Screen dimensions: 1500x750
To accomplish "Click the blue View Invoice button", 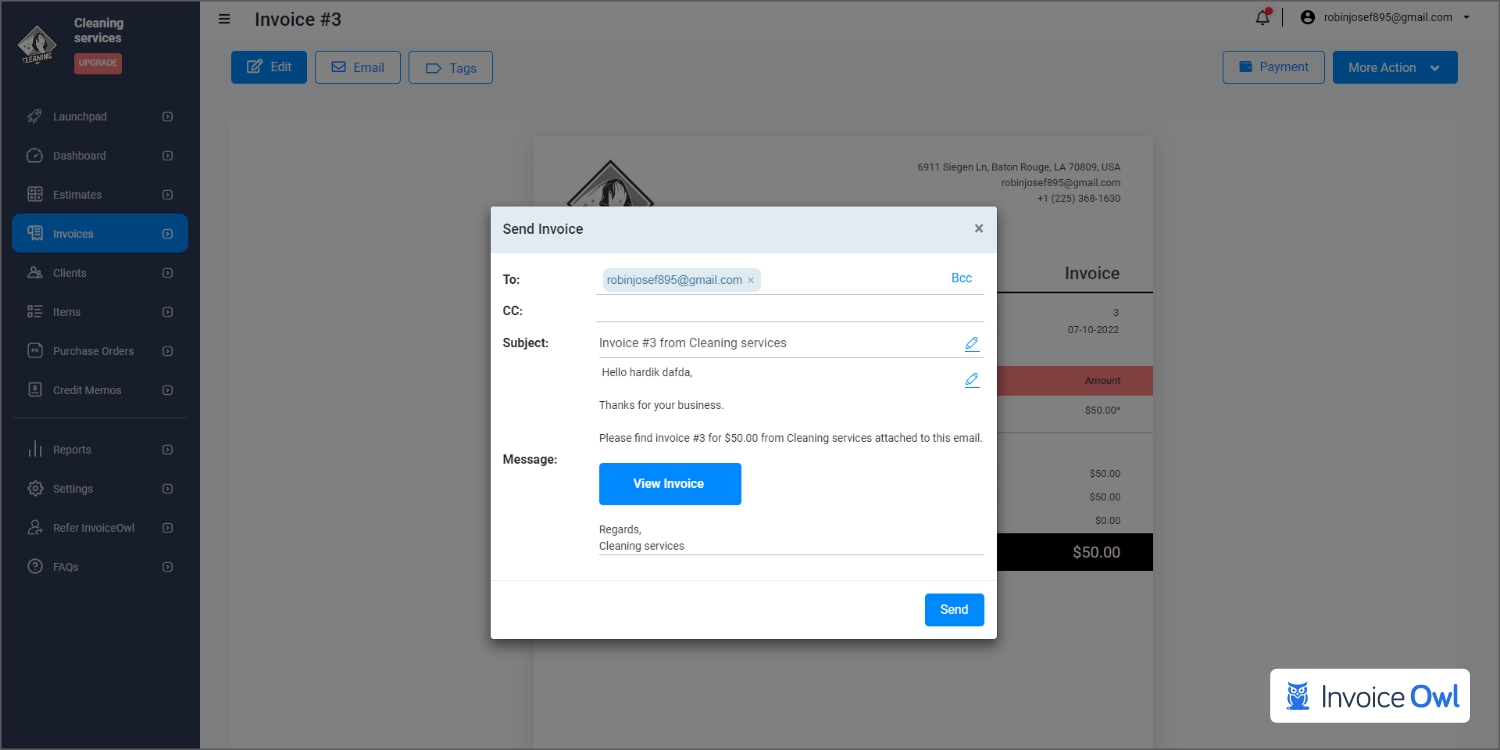I will pyautogui.click(x=669, y=484).
